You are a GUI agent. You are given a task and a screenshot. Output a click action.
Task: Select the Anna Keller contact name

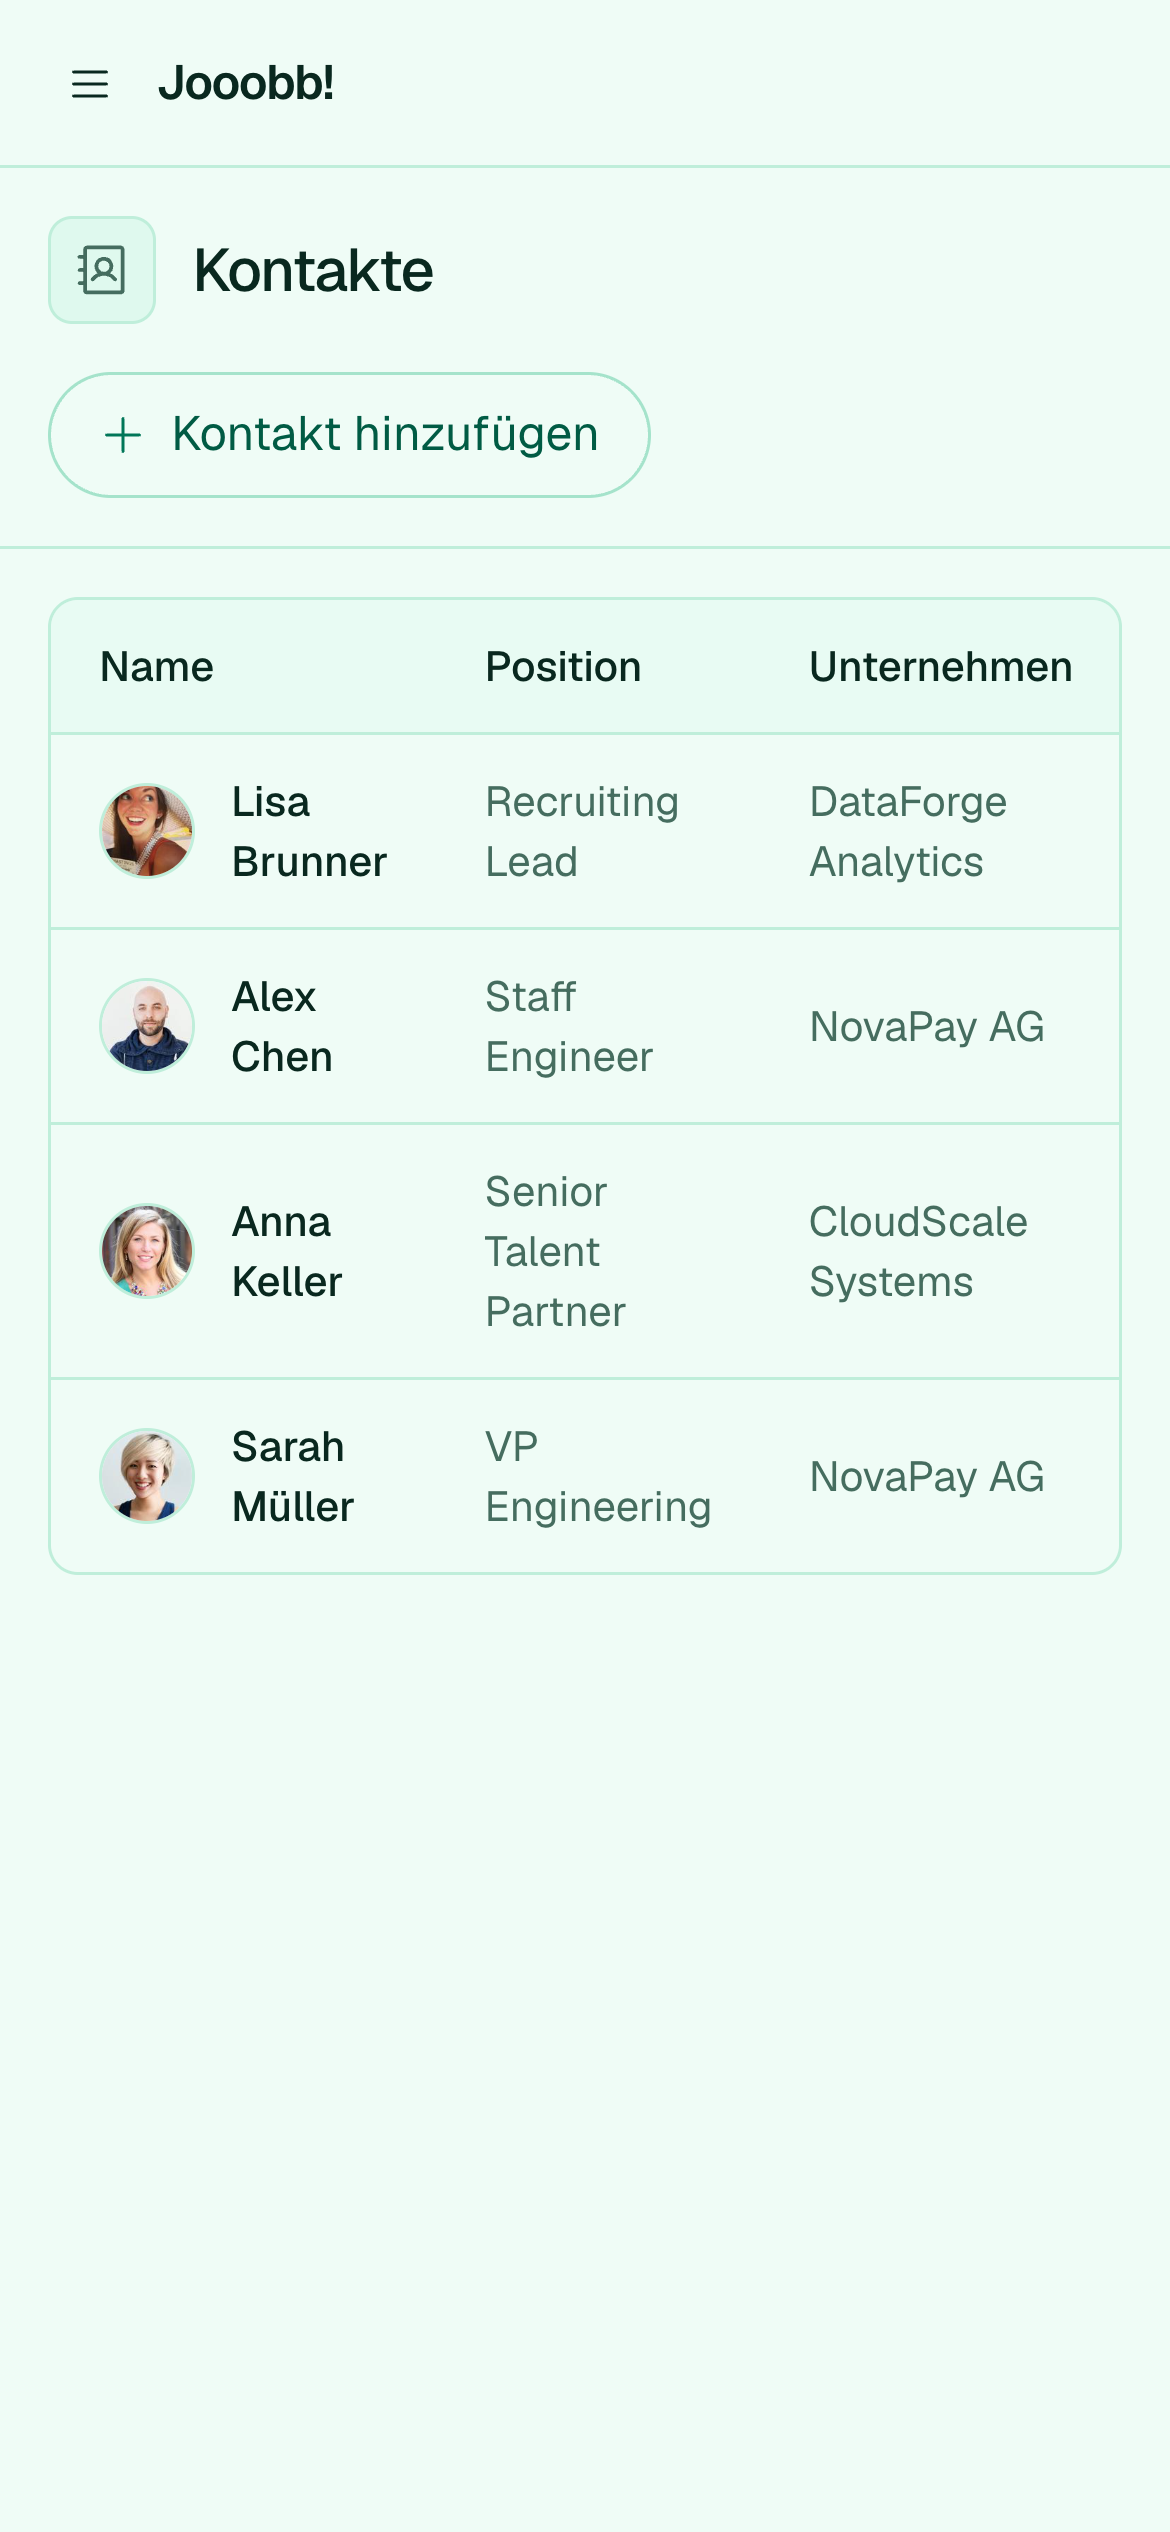point(287,1252)
